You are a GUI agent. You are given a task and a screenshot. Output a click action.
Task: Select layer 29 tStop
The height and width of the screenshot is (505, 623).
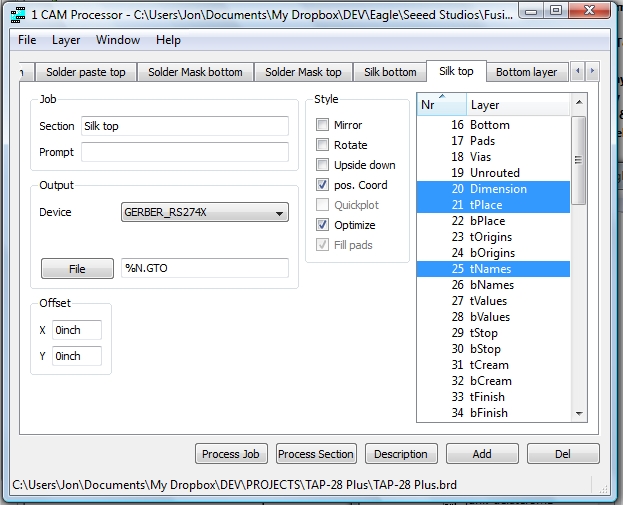coord(493,333)
